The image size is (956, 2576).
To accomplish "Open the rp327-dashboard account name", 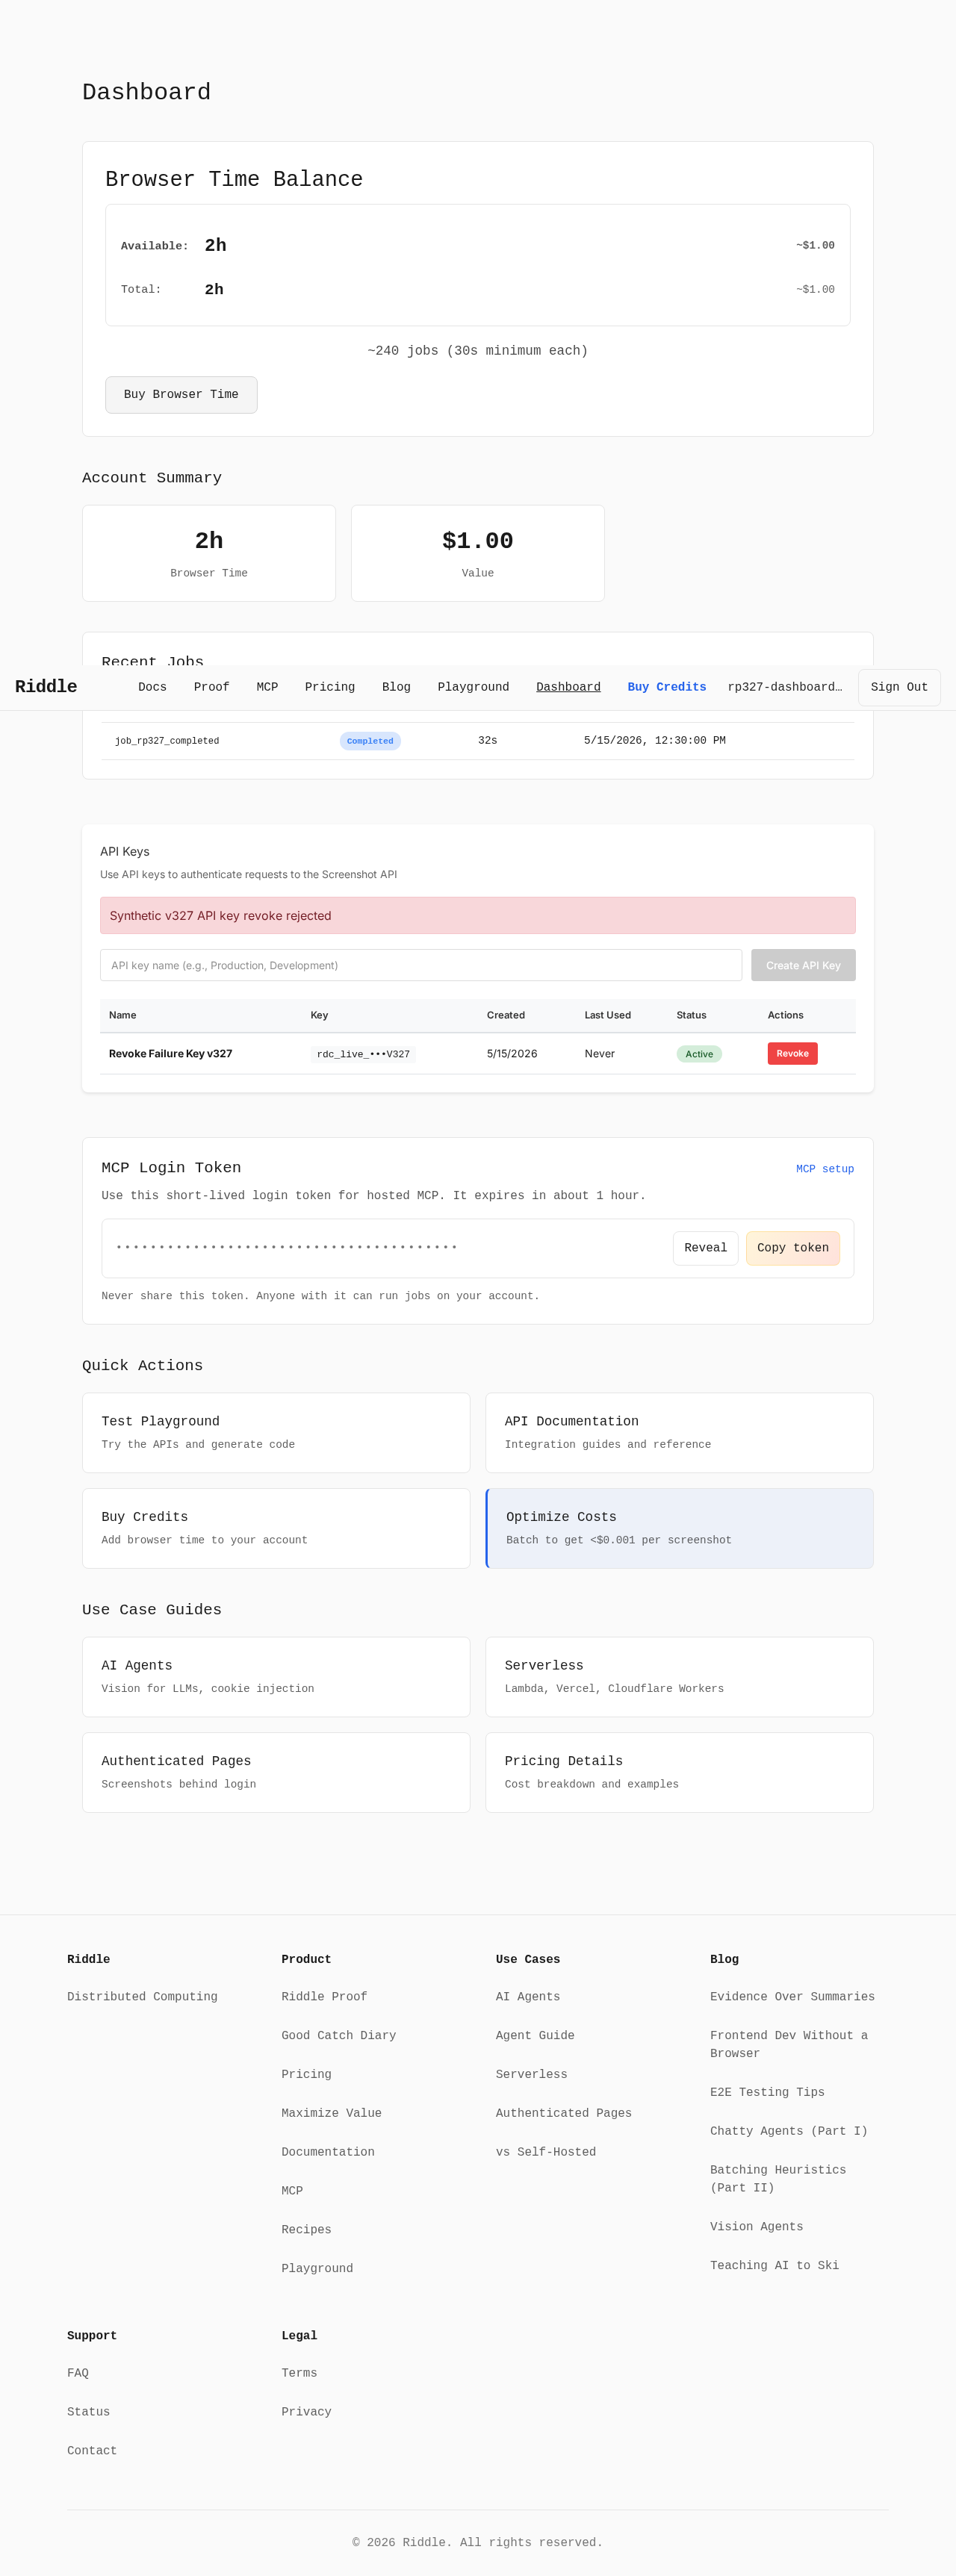I will pos(785,687).
